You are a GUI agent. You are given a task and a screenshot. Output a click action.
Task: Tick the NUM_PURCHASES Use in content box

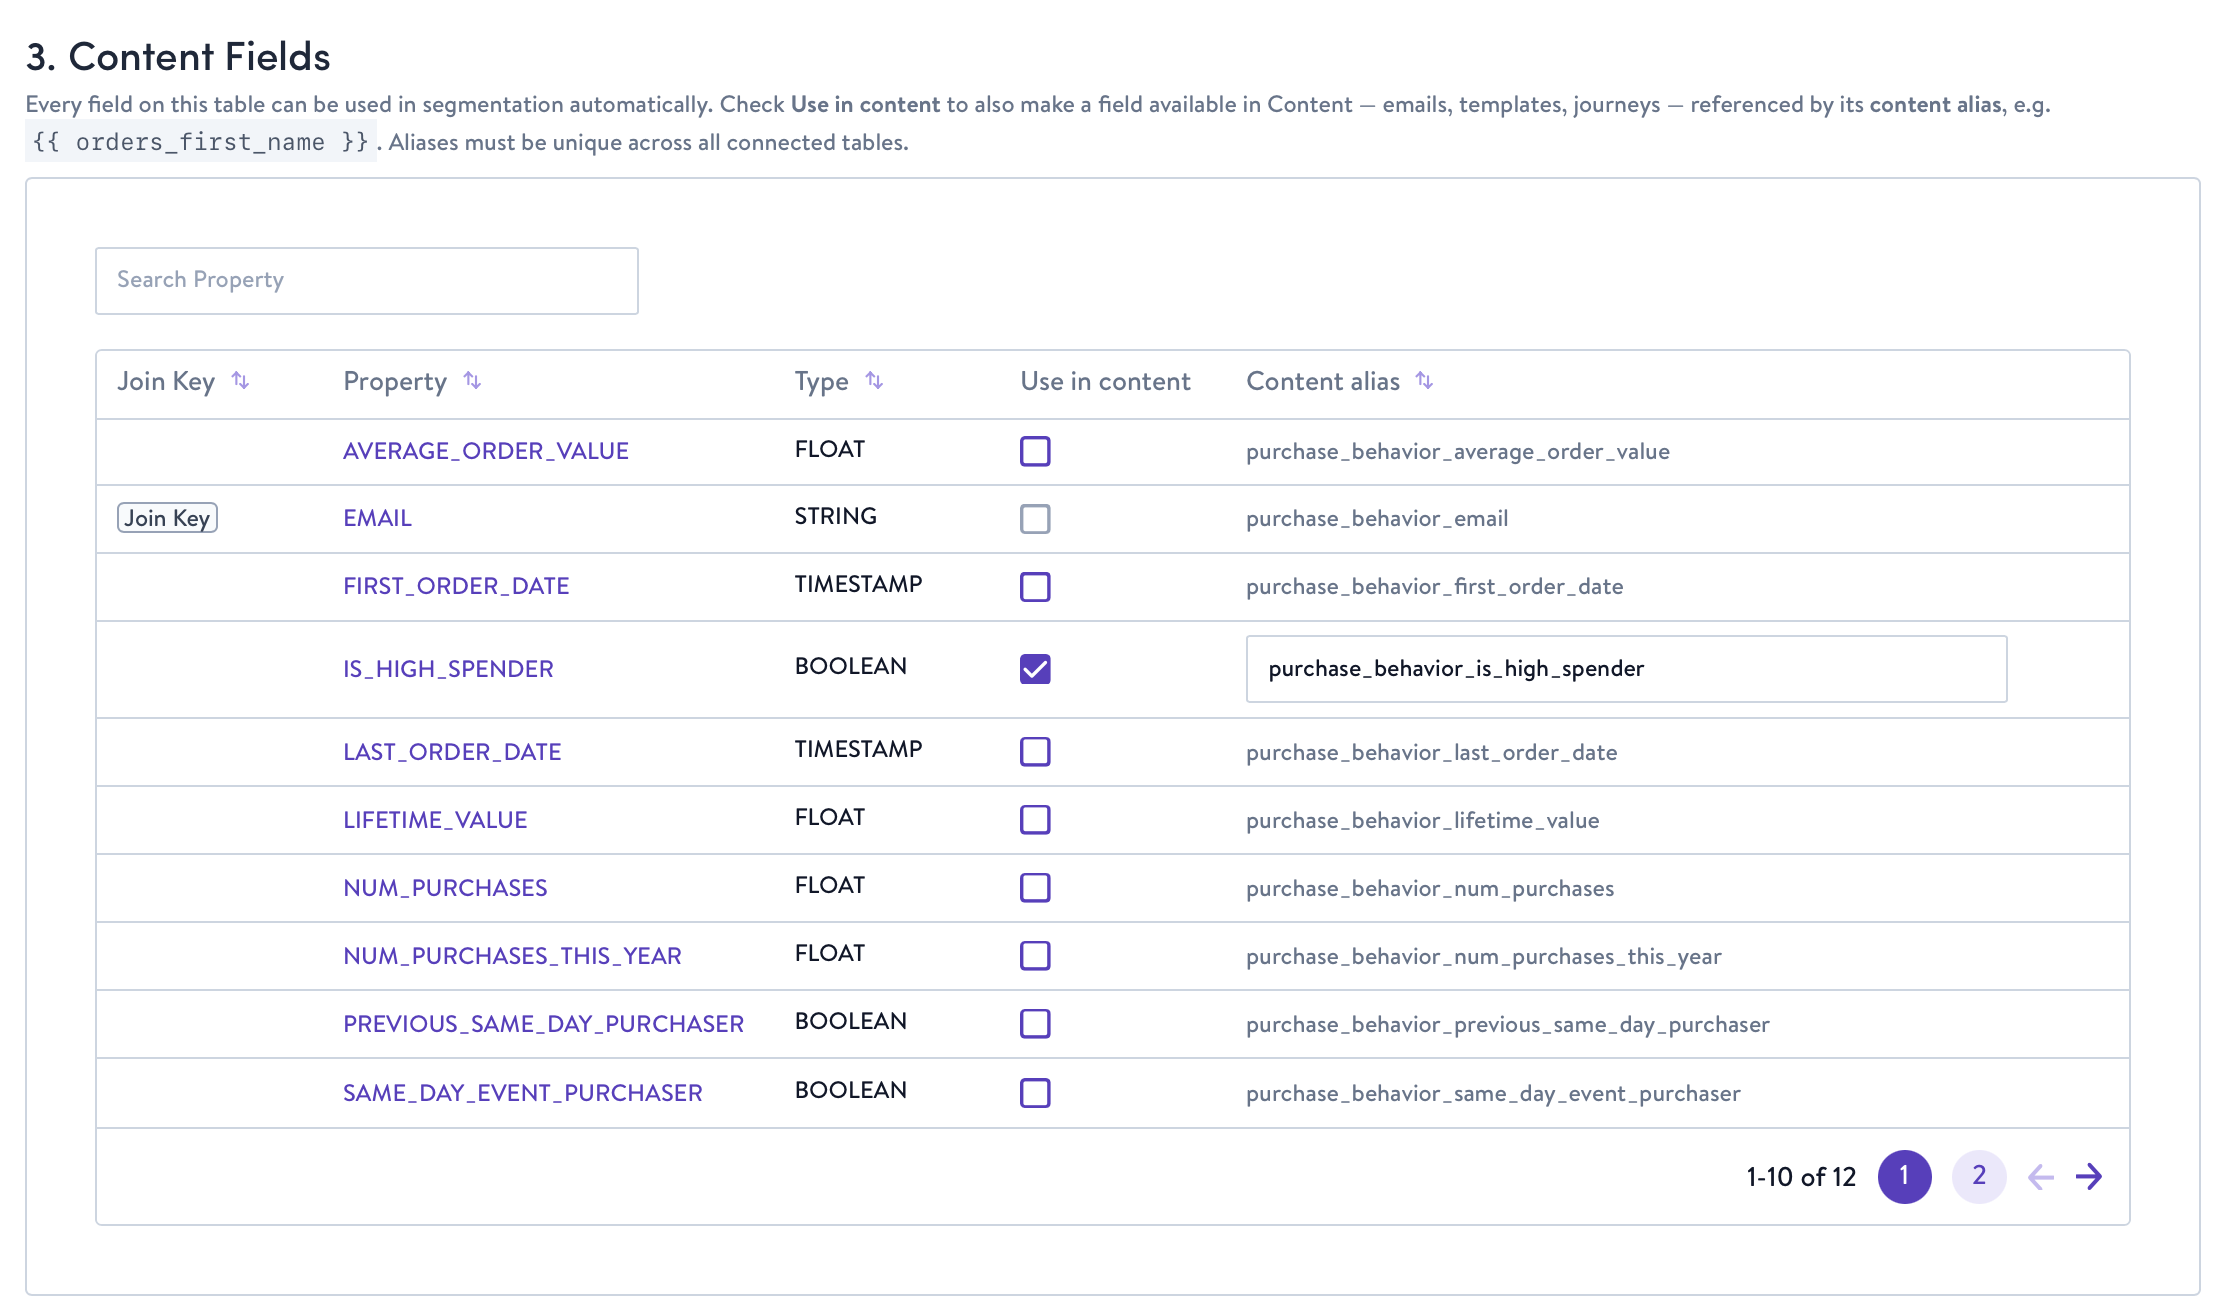click(1035, 888)
